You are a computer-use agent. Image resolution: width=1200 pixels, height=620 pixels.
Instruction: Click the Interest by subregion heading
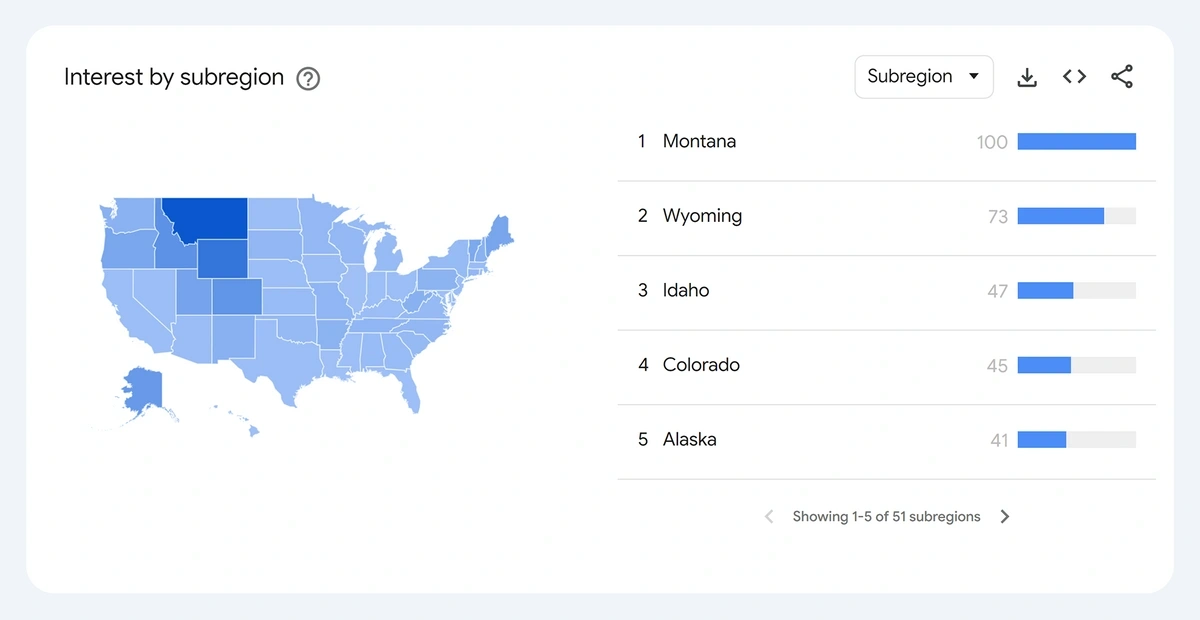click(x=174, y=78)
